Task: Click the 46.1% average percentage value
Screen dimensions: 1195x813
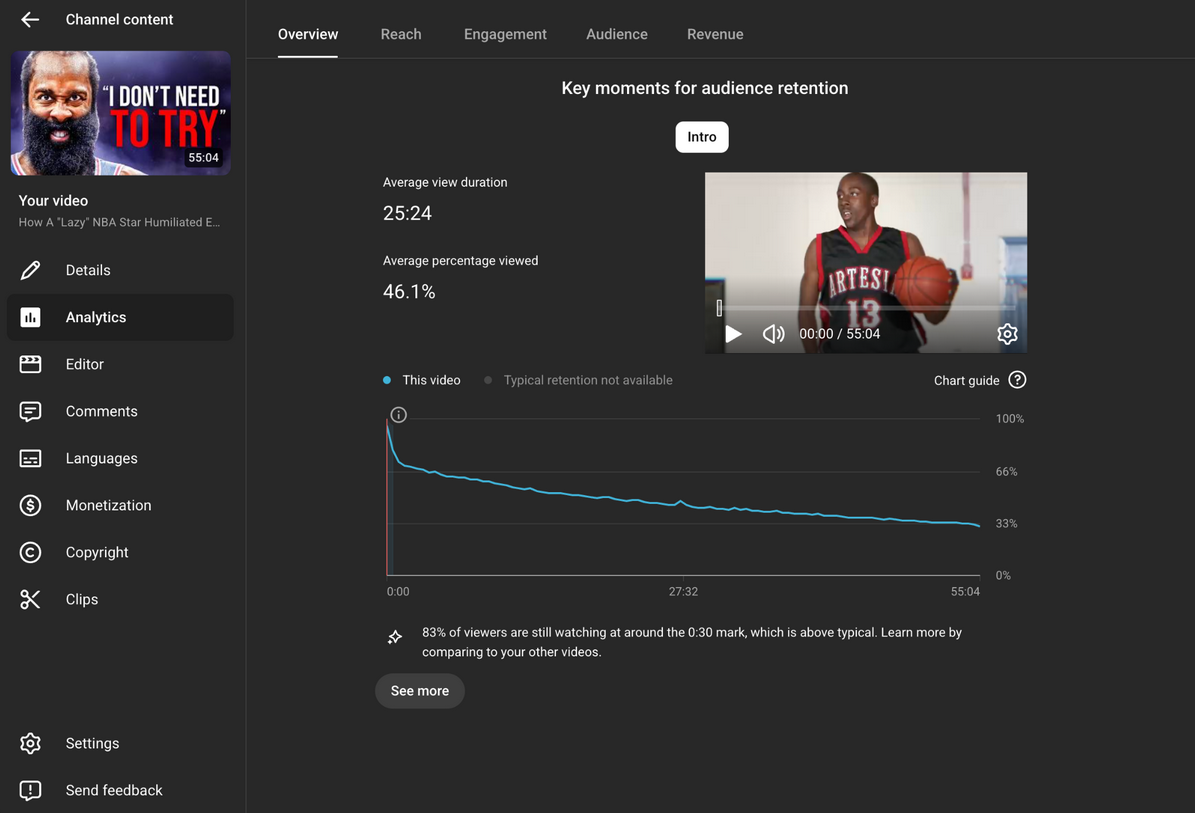Action: (409, 292)
